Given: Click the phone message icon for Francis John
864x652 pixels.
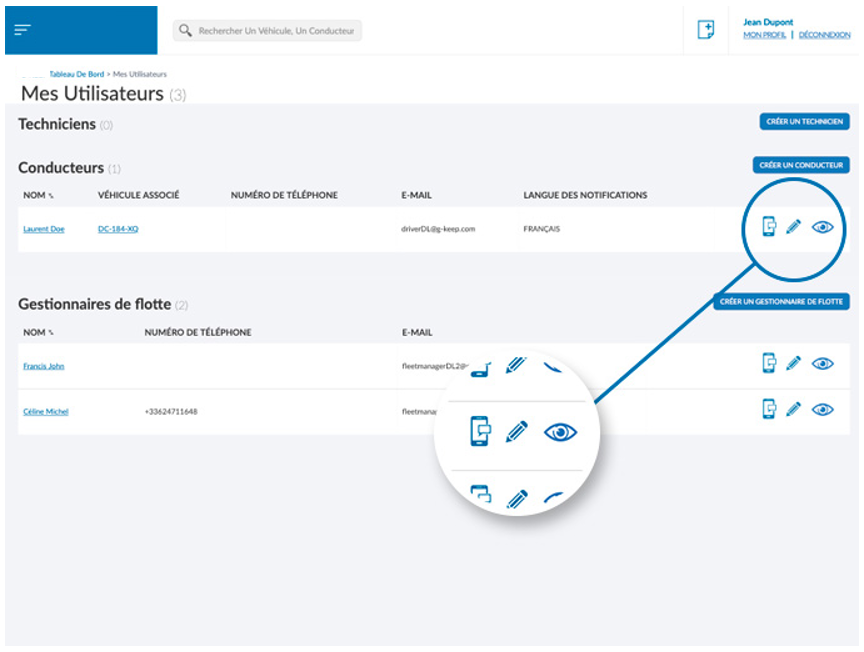Looking at the screenshot, I should 768,363.
